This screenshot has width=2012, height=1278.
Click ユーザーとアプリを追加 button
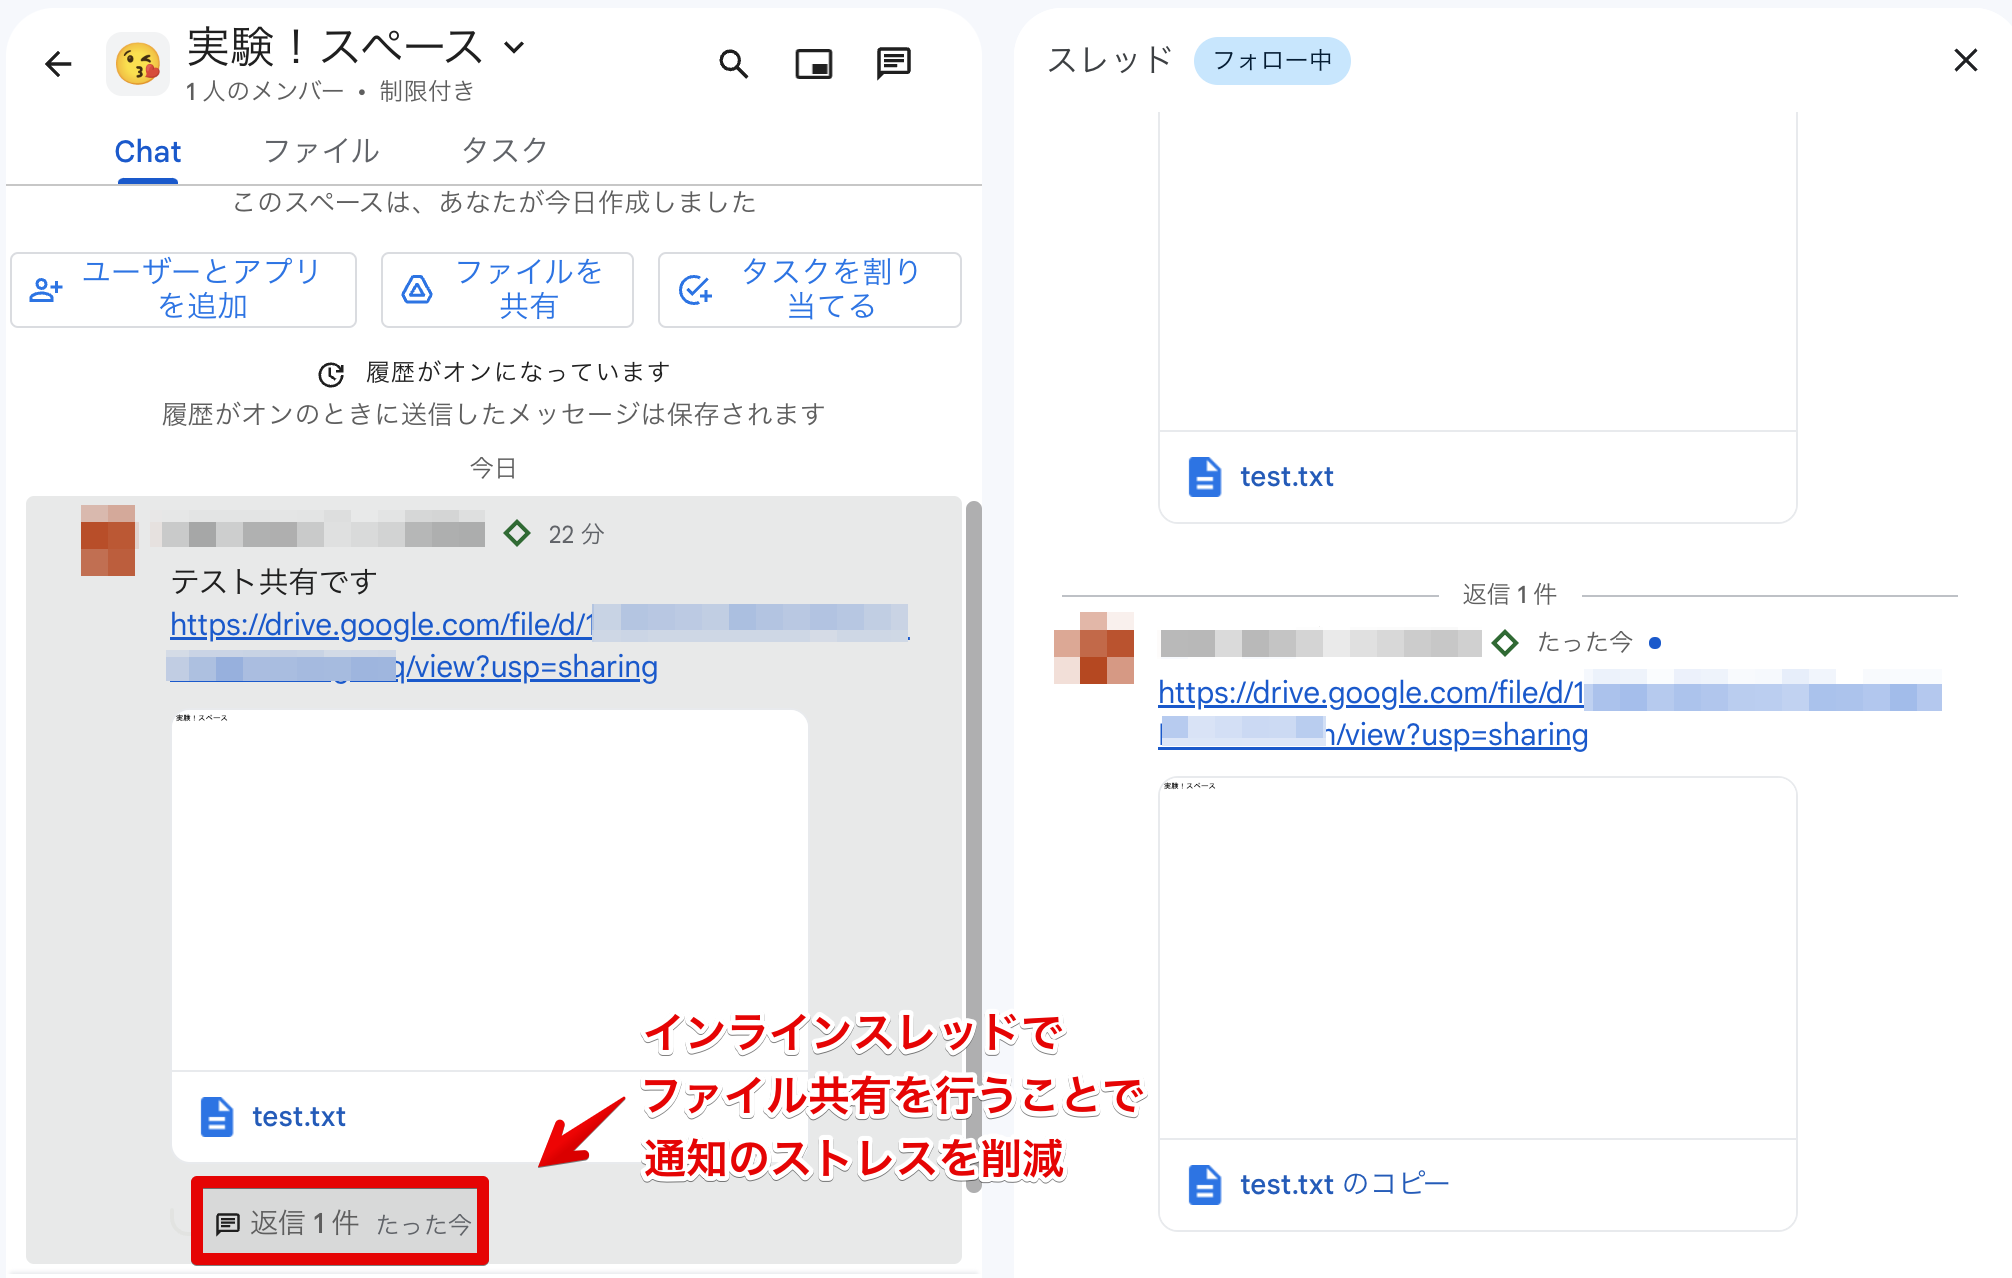point(183,289)
